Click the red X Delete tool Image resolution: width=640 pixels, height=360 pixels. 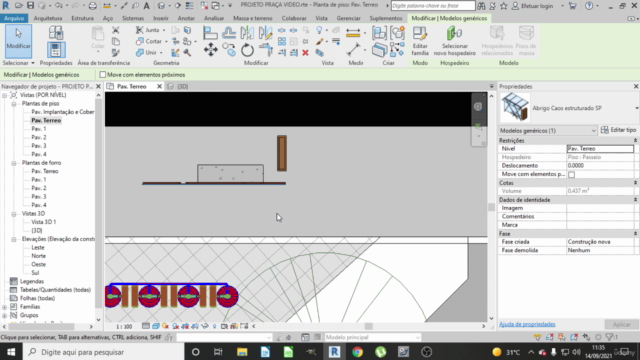(x=305, y=53)
